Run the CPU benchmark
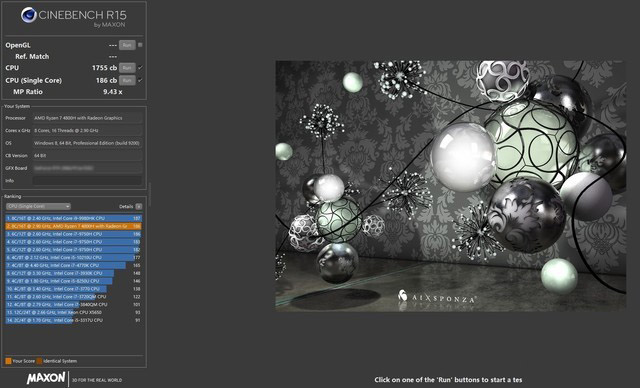The image size is (640, 388). tap(127, 68)
